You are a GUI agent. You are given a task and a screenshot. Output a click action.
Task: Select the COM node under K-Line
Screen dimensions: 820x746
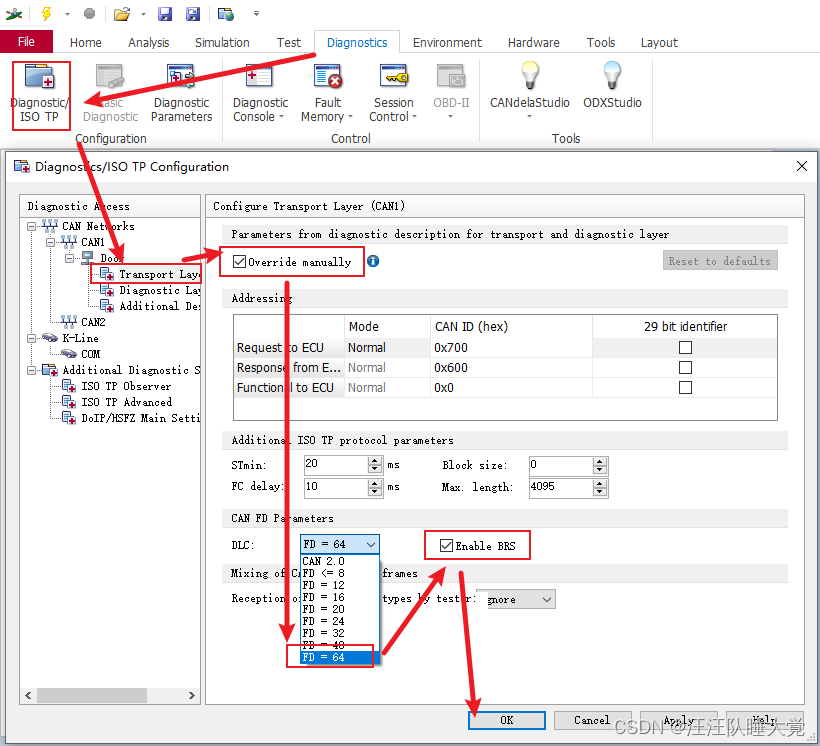click(x=81, y=354)
